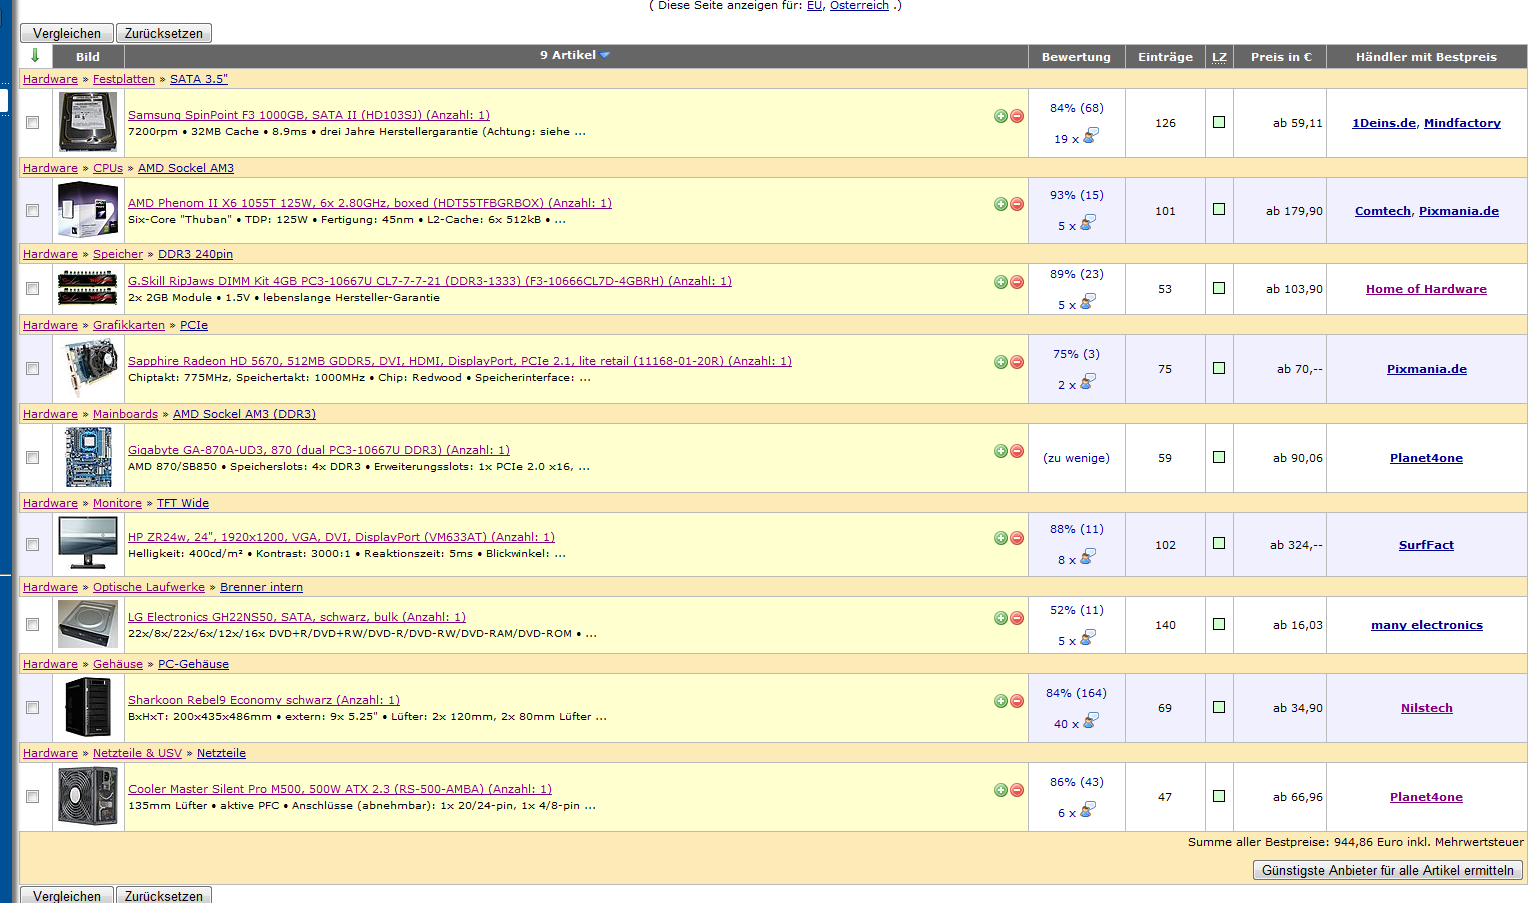
Task: Click bottom Zurücksetzen button
Action: 164,895
